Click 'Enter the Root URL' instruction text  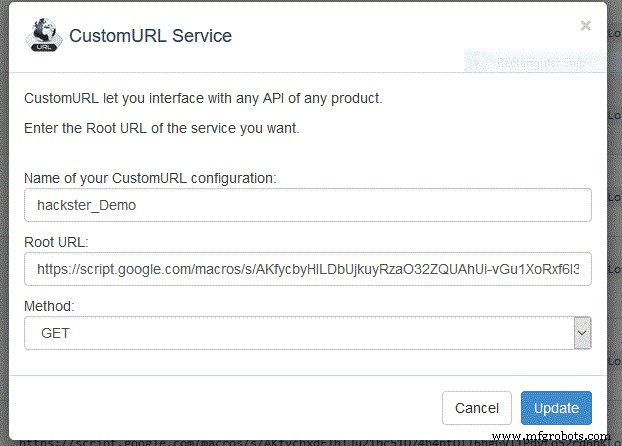pyautogui.click(x=162, y=128)
